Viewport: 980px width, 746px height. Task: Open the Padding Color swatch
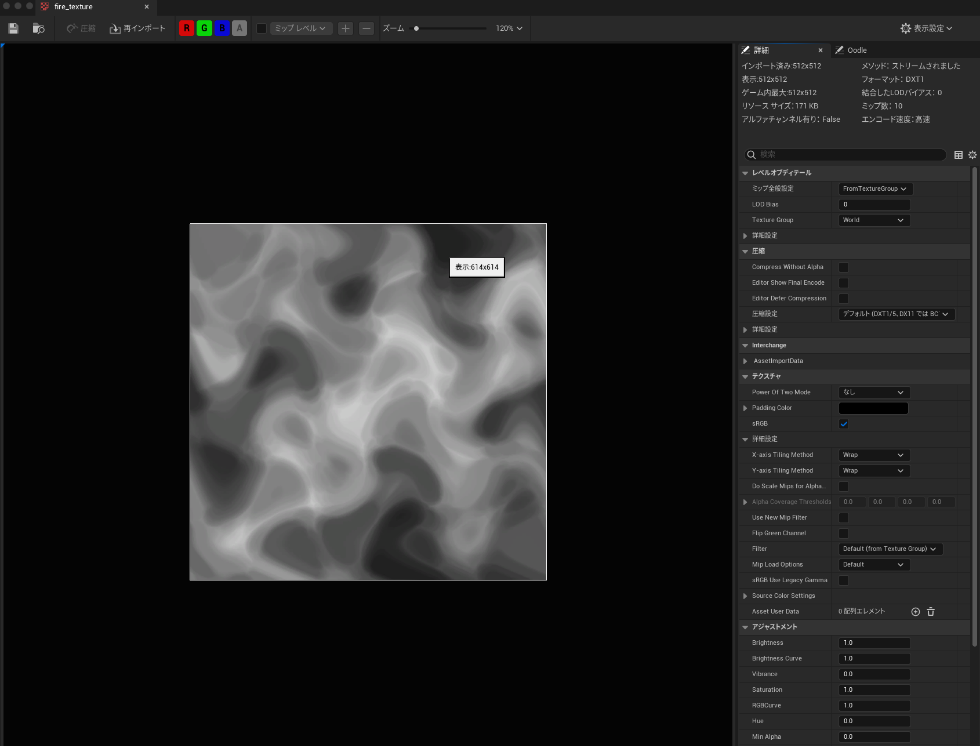(872, 408)
